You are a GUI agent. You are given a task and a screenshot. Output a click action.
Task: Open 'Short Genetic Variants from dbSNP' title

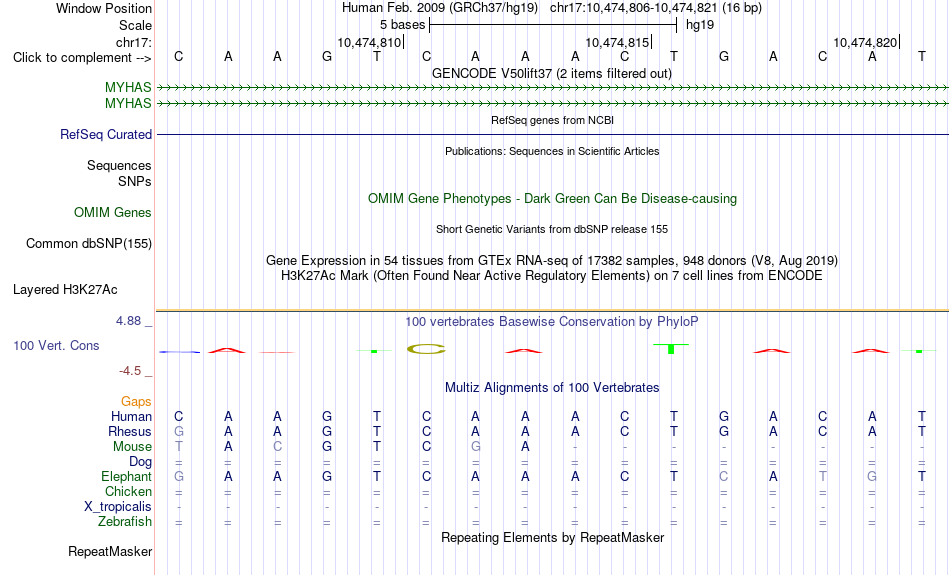point(551,229)
